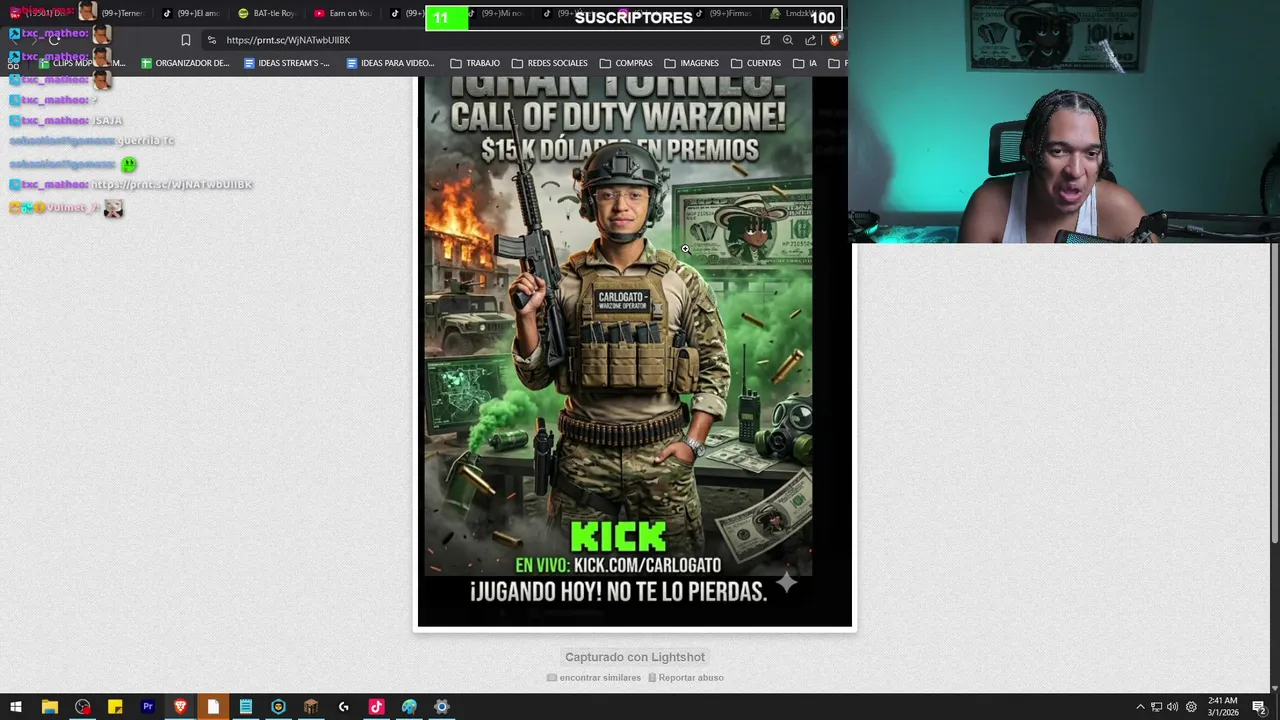1280x720 pixels.
Task: Switch to the (99+)Terner... tab
Action: [x=122, y=14]
